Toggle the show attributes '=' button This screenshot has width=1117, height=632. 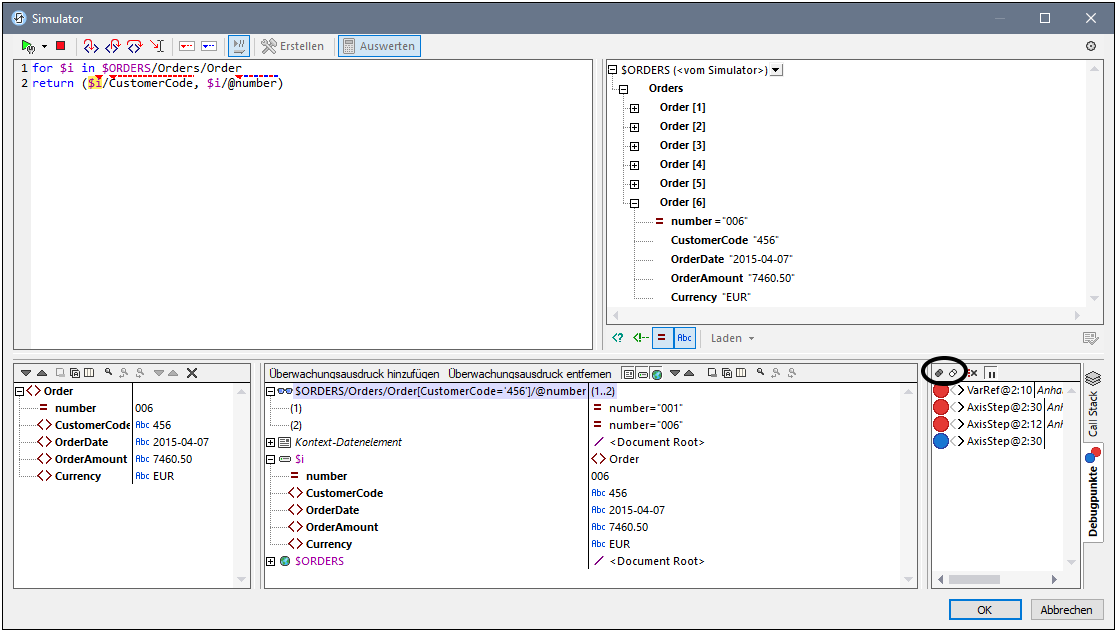662,338
